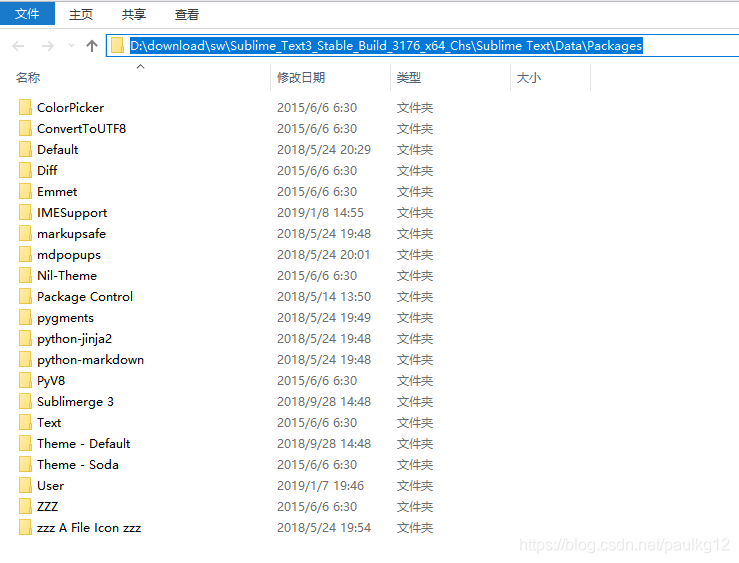Switch to the 主页 tab
The width and height of the screenshot is (739, 563).
pyautogui.click(x=81, y=14)
